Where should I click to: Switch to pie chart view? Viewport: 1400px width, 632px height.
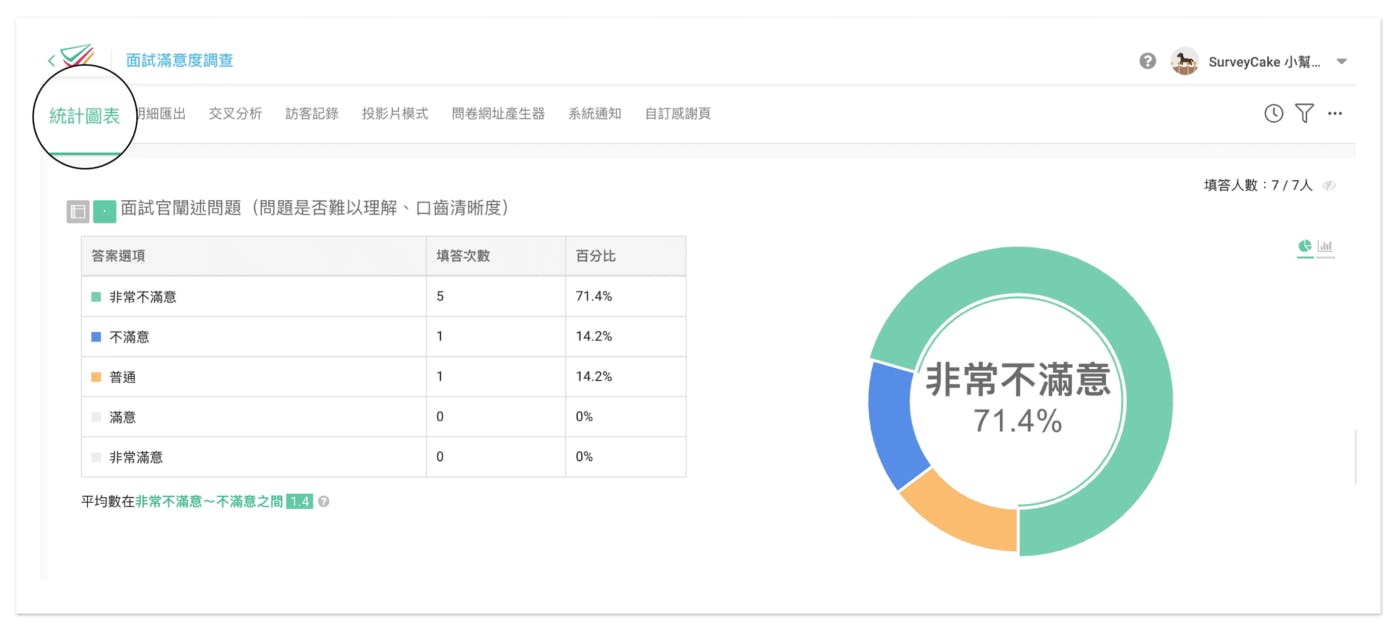pyautogui.click(x=1305, y=246)
